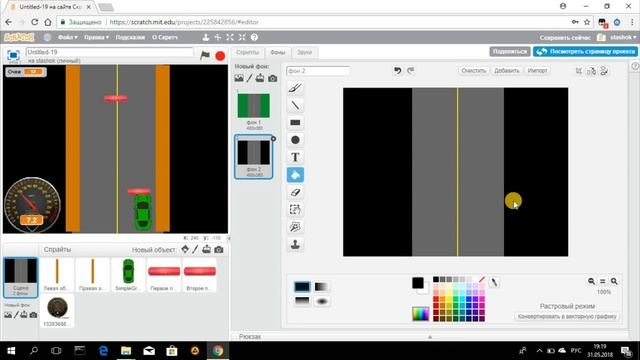
Task: Choose the horizontal gradient fill option
Action: click(x=322, y=287)
